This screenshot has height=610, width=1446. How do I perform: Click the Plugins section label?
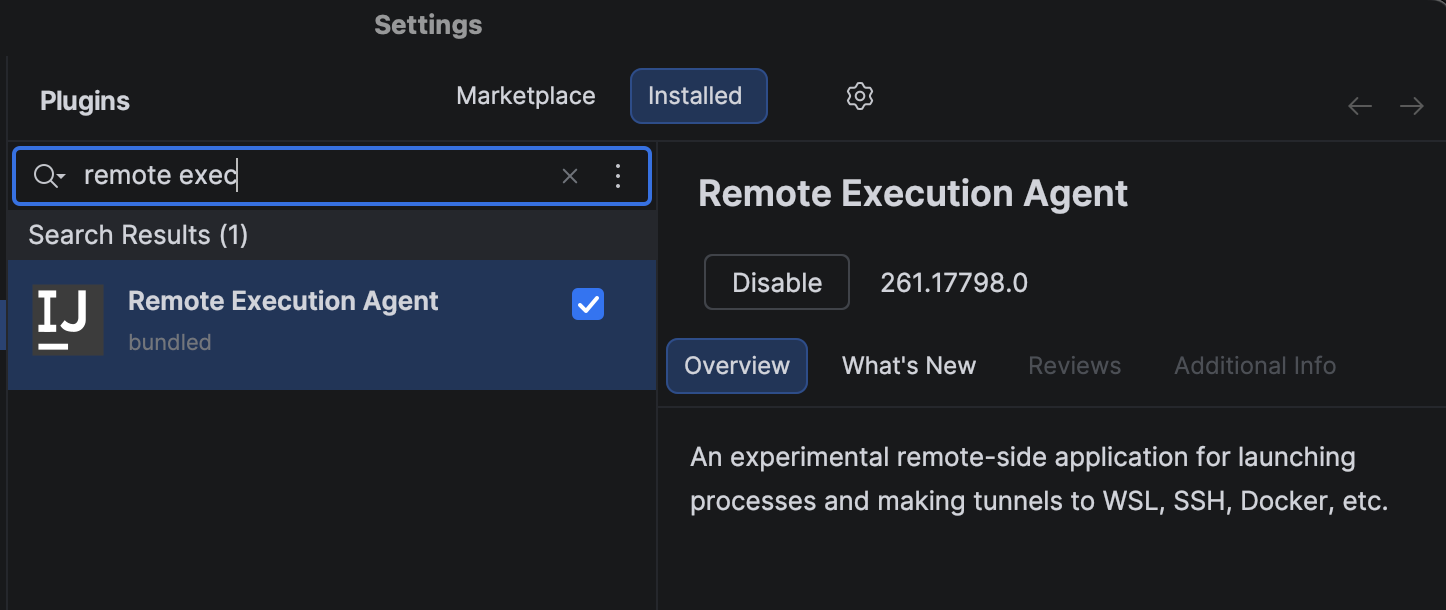pos(84,100)
